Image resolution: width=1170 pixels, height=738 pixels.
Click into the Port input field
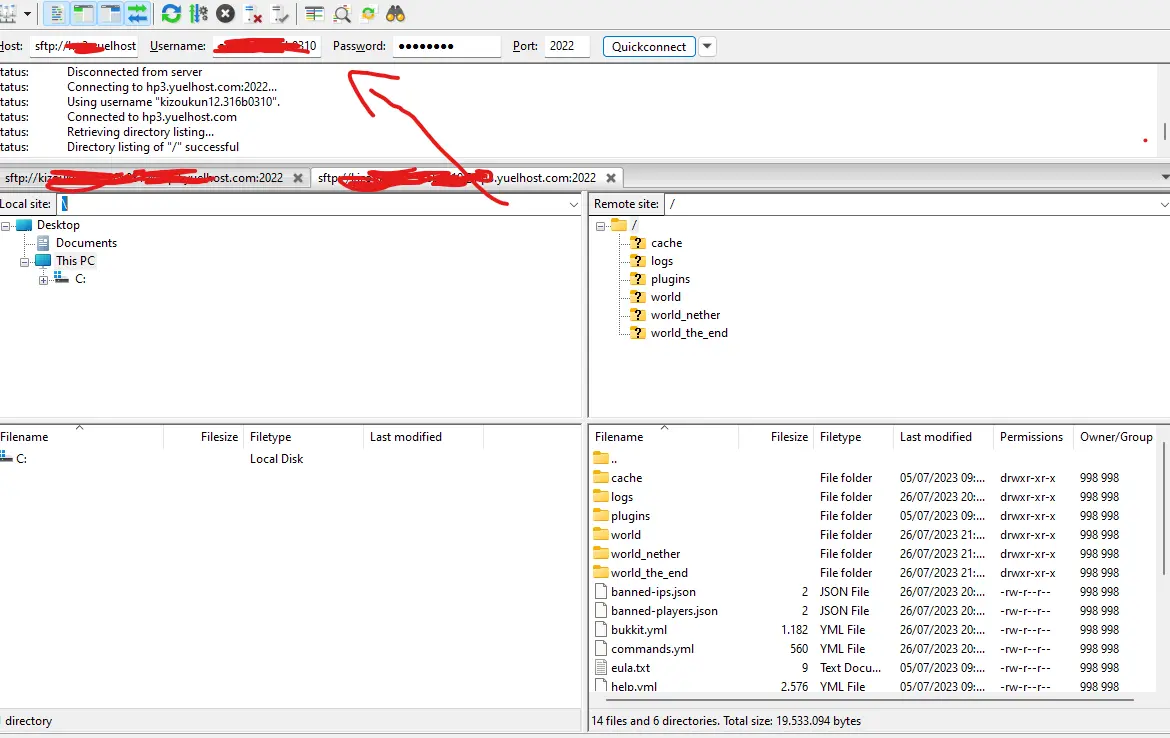click(x=566, y=46)
